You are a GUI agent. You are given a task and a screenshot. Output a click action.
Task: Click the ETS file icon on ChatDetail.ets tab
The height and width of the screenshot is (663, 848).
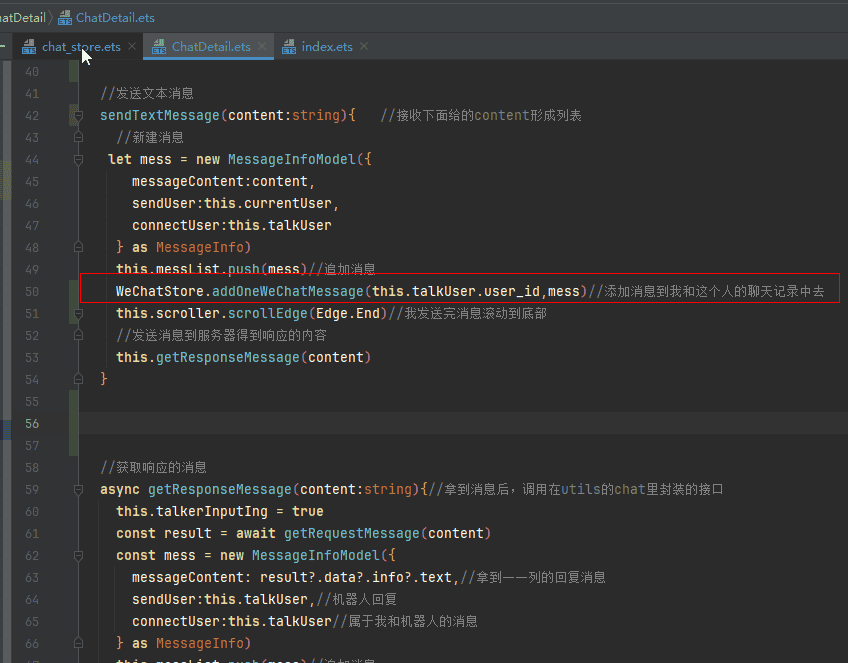tap(158, 45)
